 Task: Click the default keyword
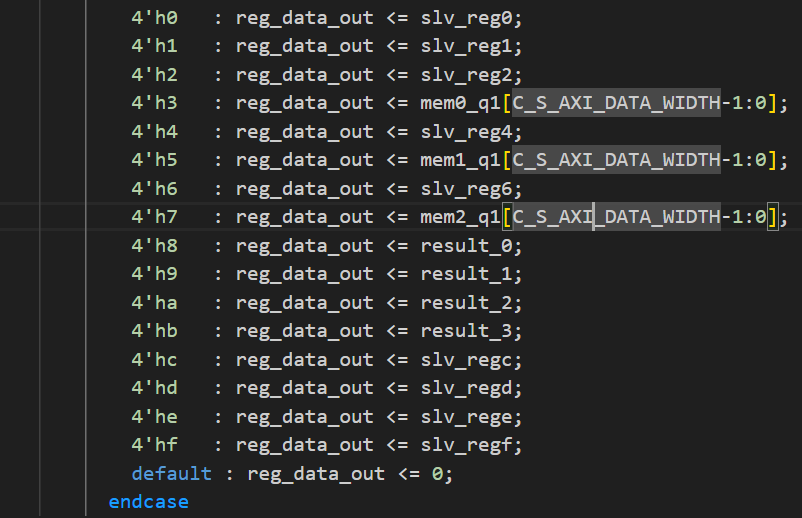pos(171,473)
